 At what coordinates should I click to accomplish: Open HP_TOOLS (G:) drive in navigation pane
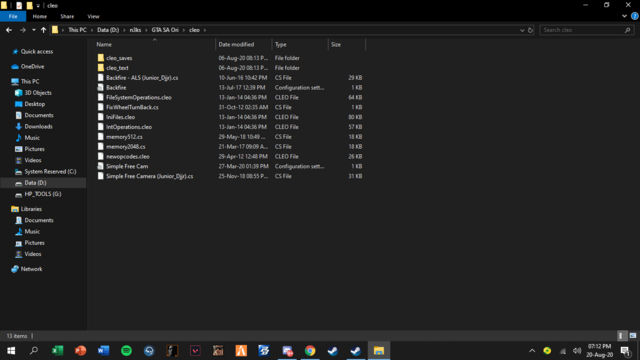(43, 194)
